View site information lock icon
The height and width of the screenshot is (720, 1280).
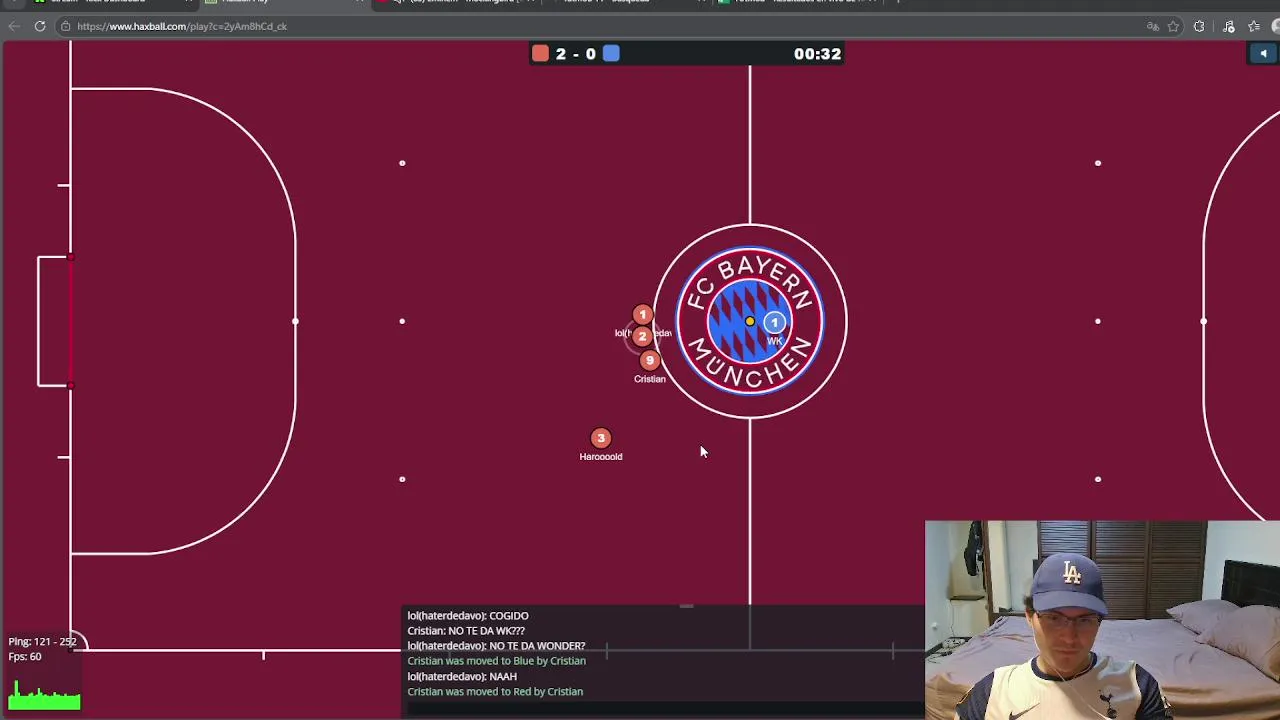tap(66, 26)
